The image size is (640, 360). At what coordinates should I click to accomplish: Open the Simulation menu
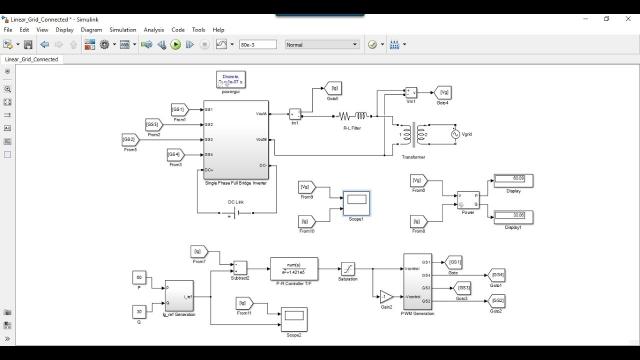point(123,30)
